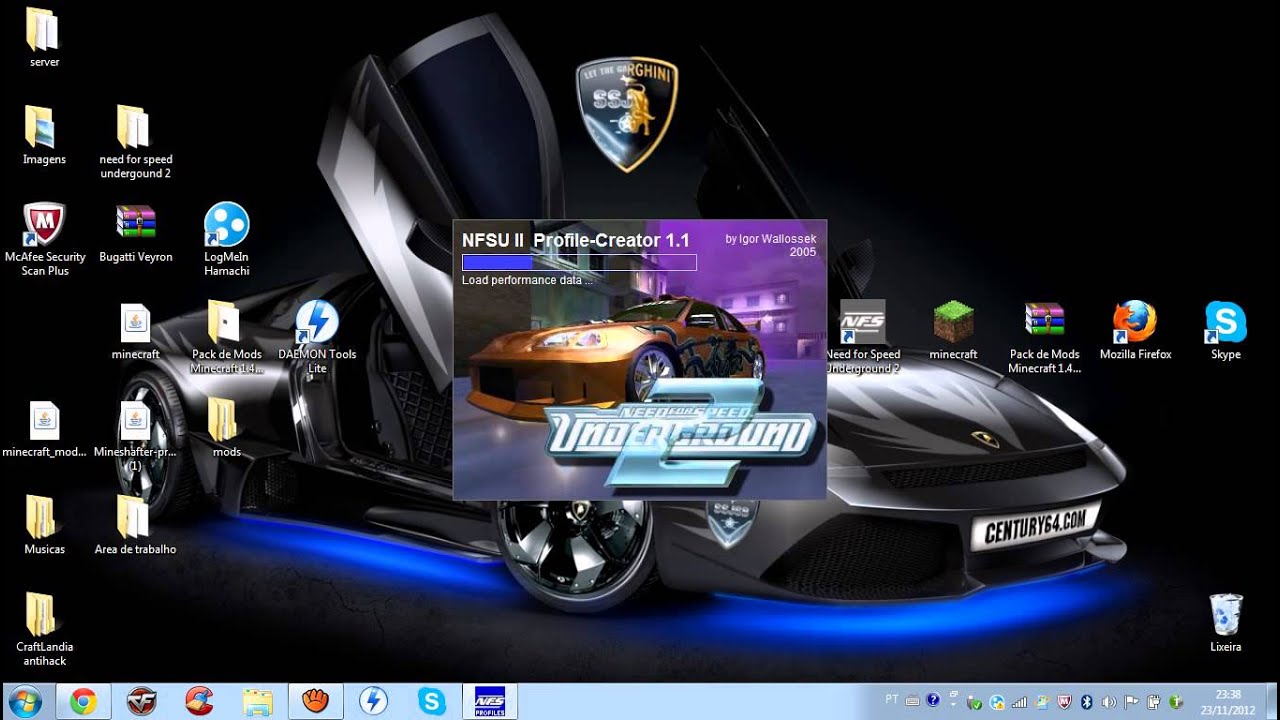Open the Pack de Mods archive next to Firefox
Viewport: 1280px width, 720px height.
(x=1044, y=337)
